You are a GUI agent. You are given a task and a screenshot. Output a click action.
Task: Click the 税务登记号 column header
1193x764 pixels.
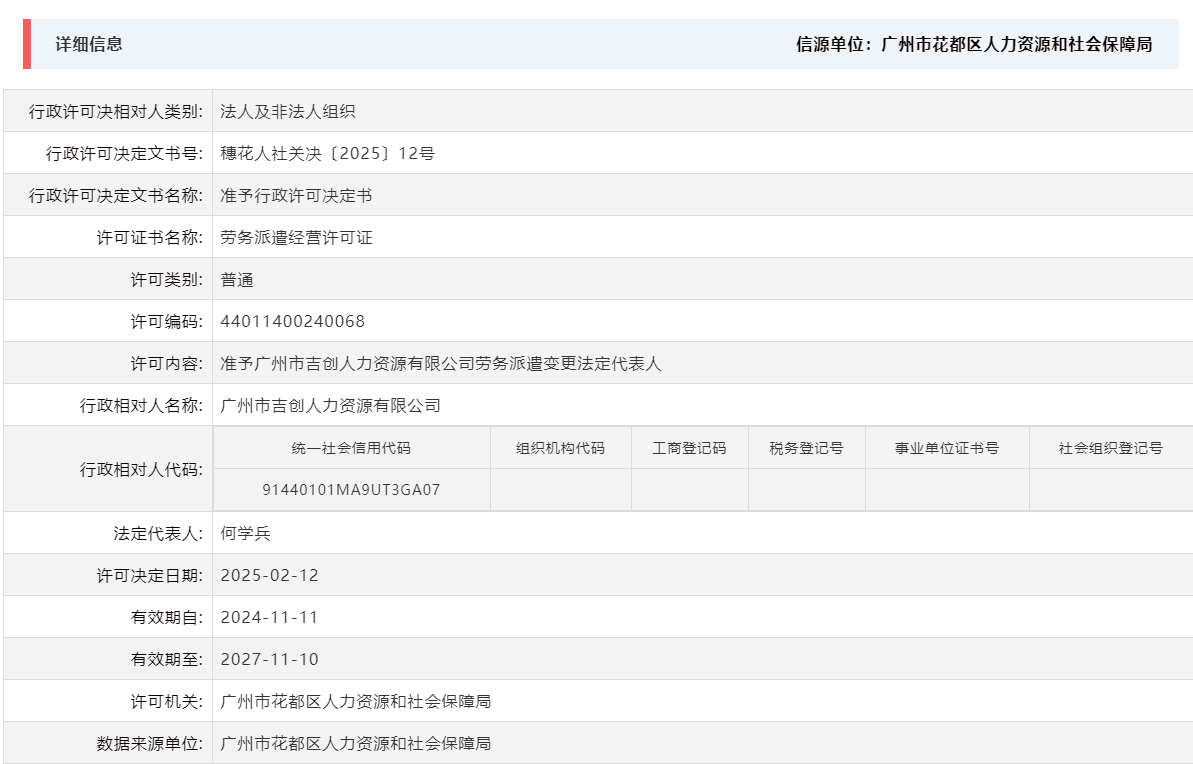(807, 447)
